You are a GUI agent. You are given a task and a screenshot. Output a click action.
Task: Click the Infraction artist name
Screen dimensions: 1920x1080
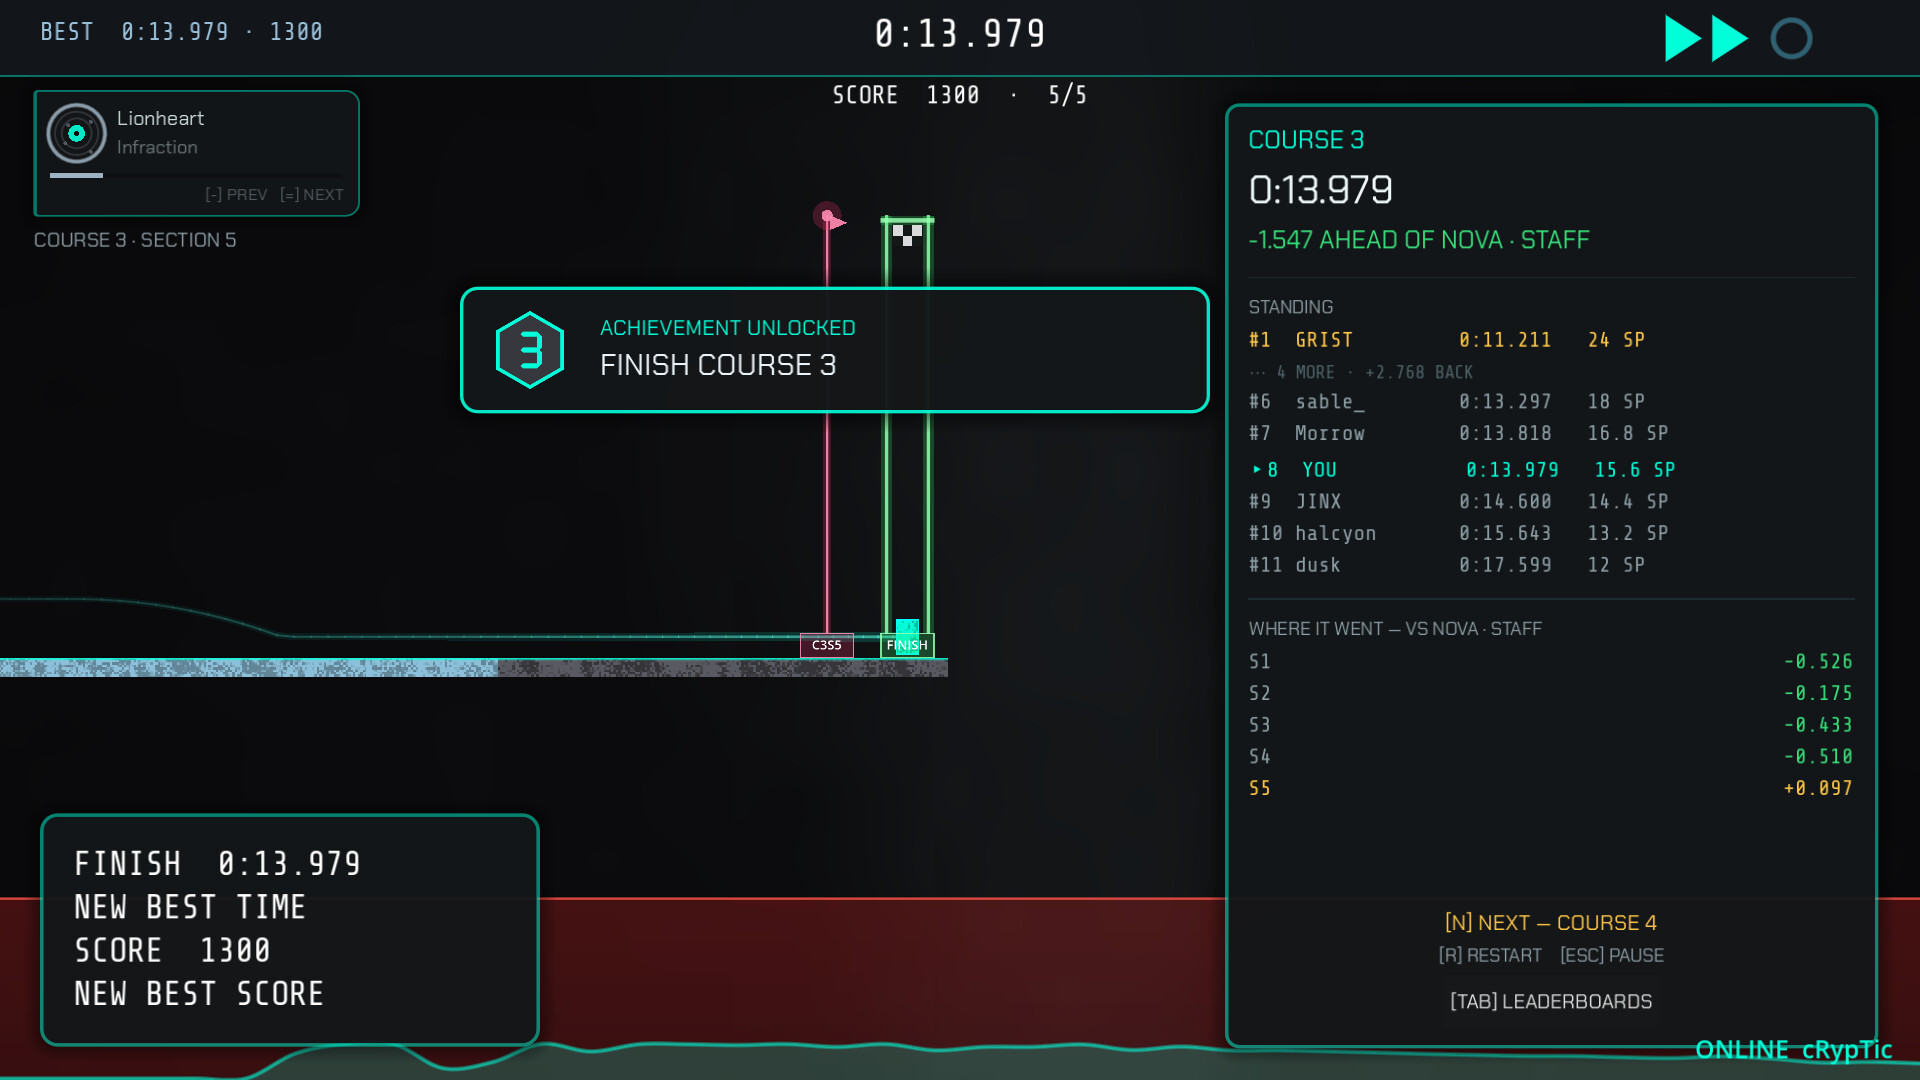[157, 147]
